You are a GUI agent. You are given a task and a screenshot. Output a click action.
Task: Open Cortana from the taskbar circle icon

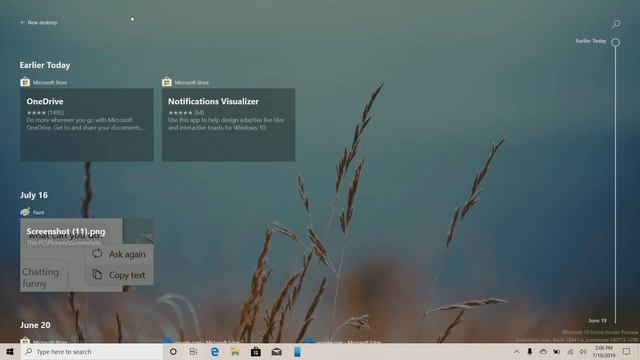(173, 351)
